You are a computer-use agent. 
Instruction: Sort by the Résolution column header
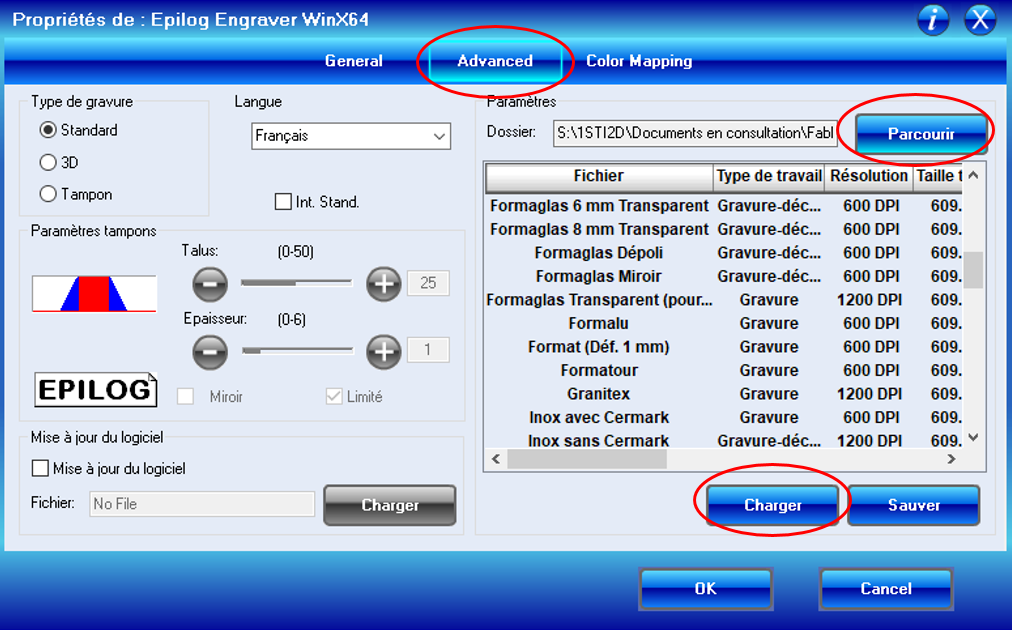point(869,176)
